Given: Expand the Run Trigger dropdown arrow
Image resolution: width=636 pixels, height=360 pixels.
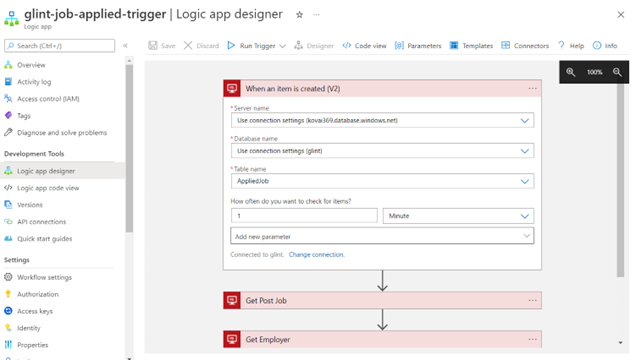Looking at the screenshot, I should pyautogui.click(x=283, y=46).
